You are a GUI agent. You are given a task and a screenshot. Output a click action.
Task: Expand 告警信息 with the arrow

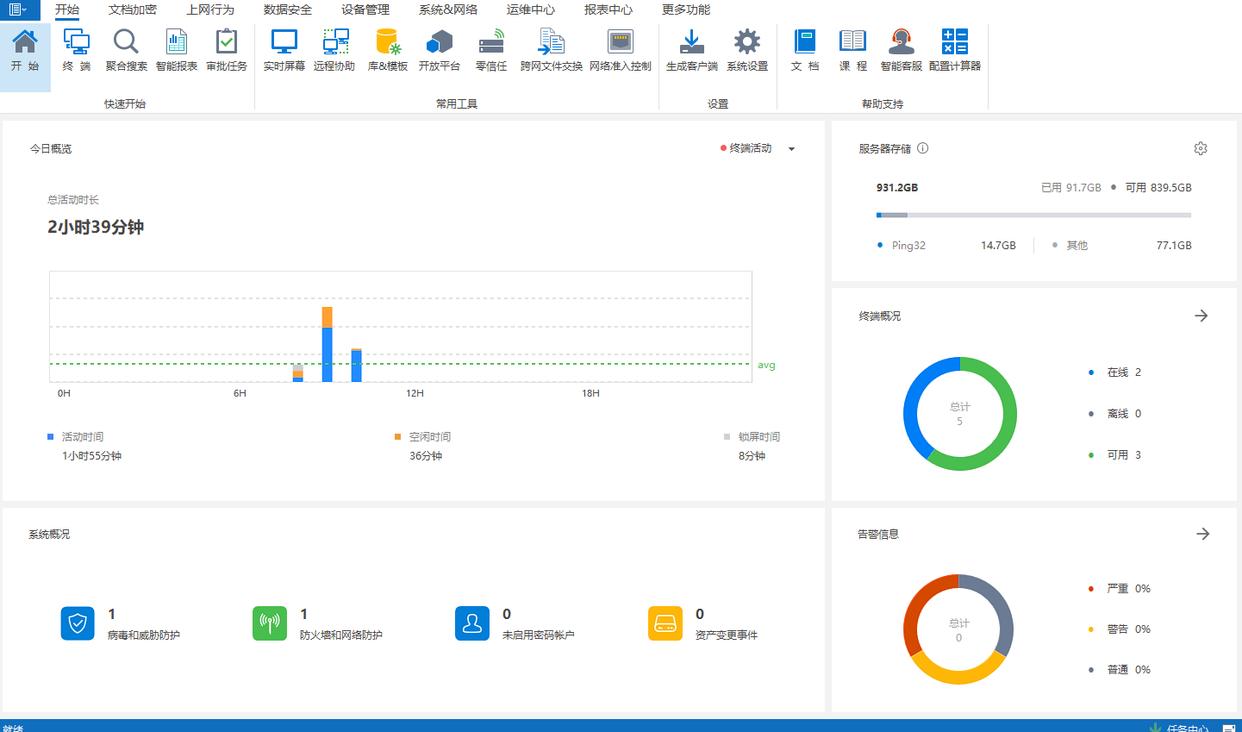[1202, 534]
